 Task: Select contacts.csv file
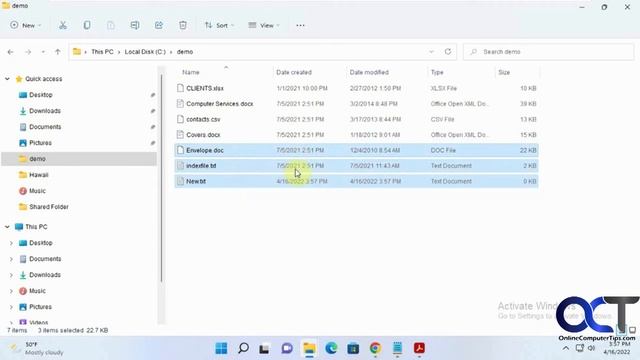356,119
